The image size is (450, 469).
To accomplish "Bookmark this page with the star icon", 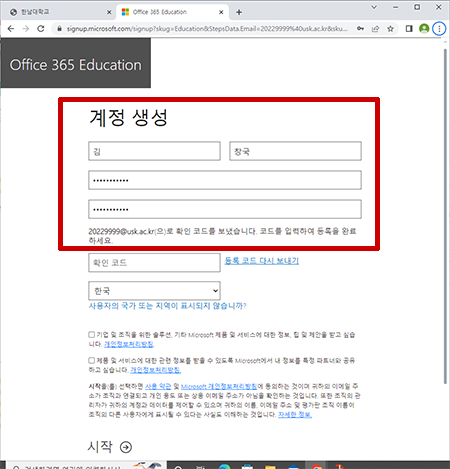I will click(x=390, y=29).
